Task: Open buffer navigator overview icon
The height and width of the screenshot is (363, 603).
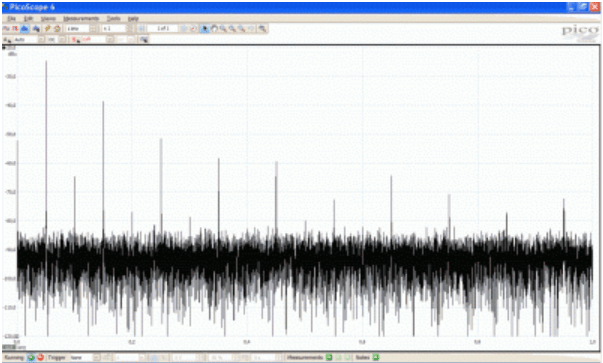Action: click(141, 29)
